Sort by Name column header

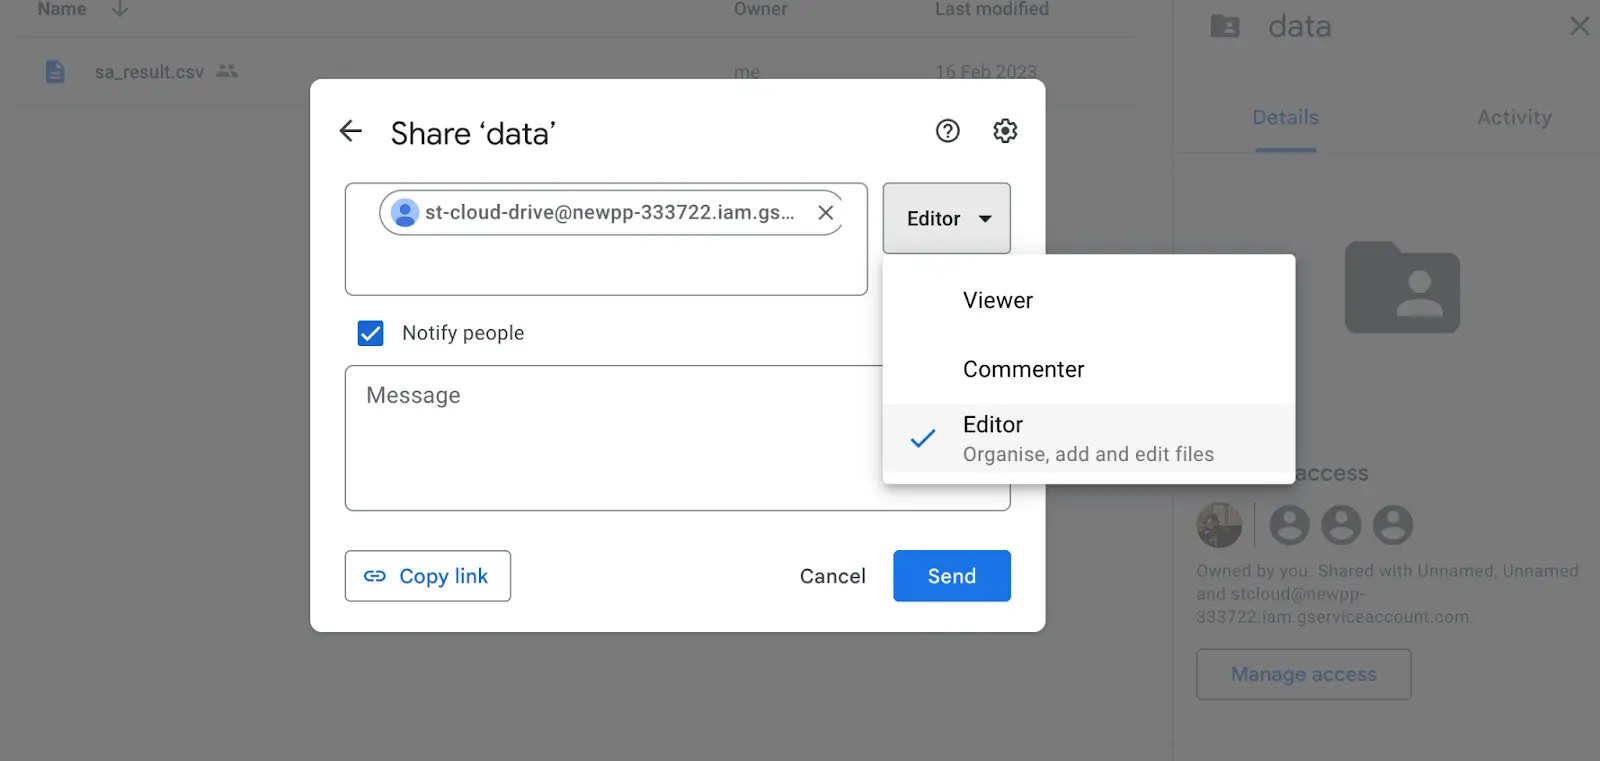[62, 9]
